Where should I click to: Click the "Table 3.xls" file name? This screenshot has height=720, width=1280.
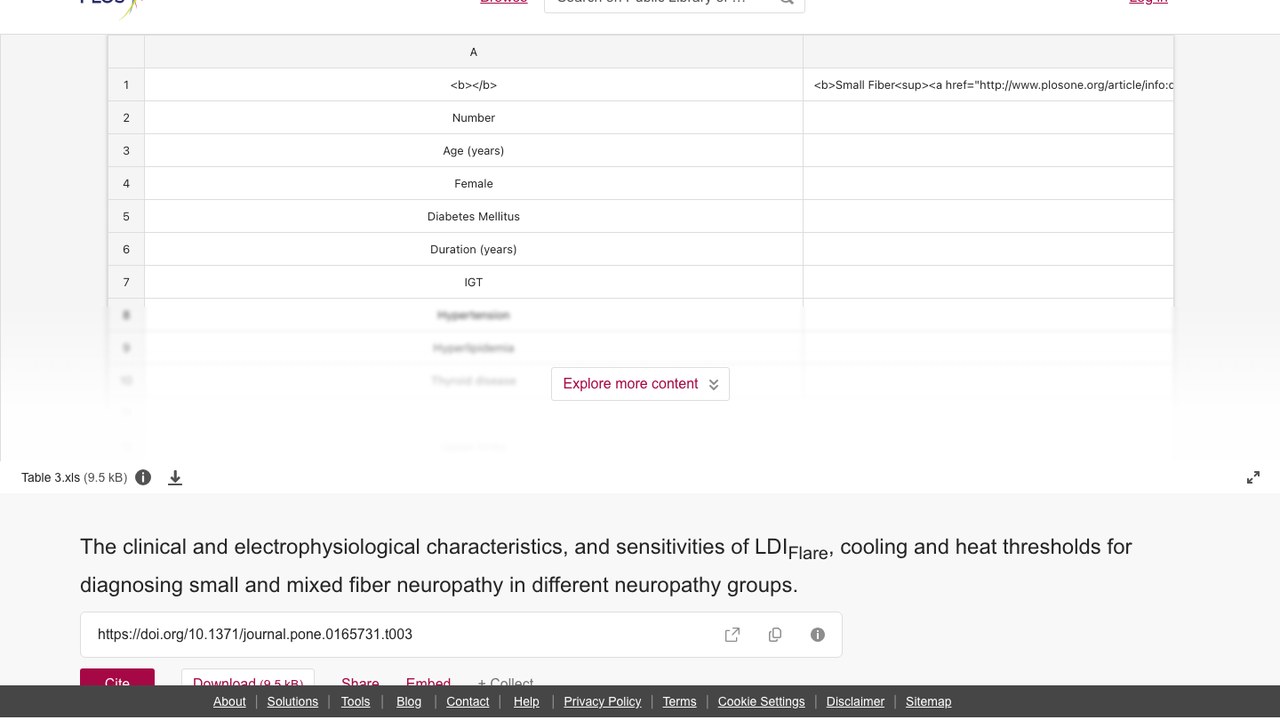click(x=51, y=478)
